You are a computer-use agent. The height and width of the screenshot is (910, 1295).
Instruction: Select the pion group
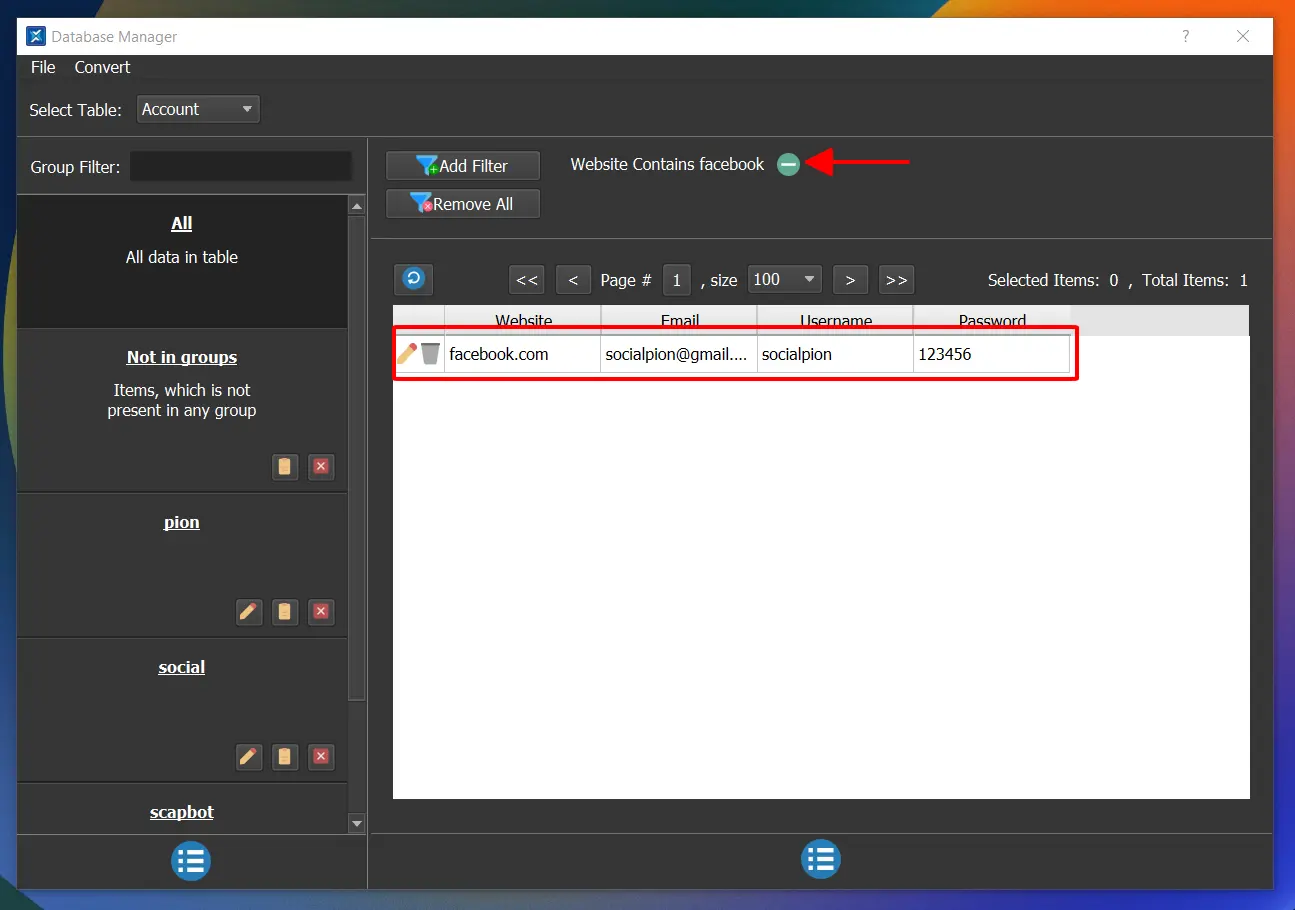tap(182, 564)
